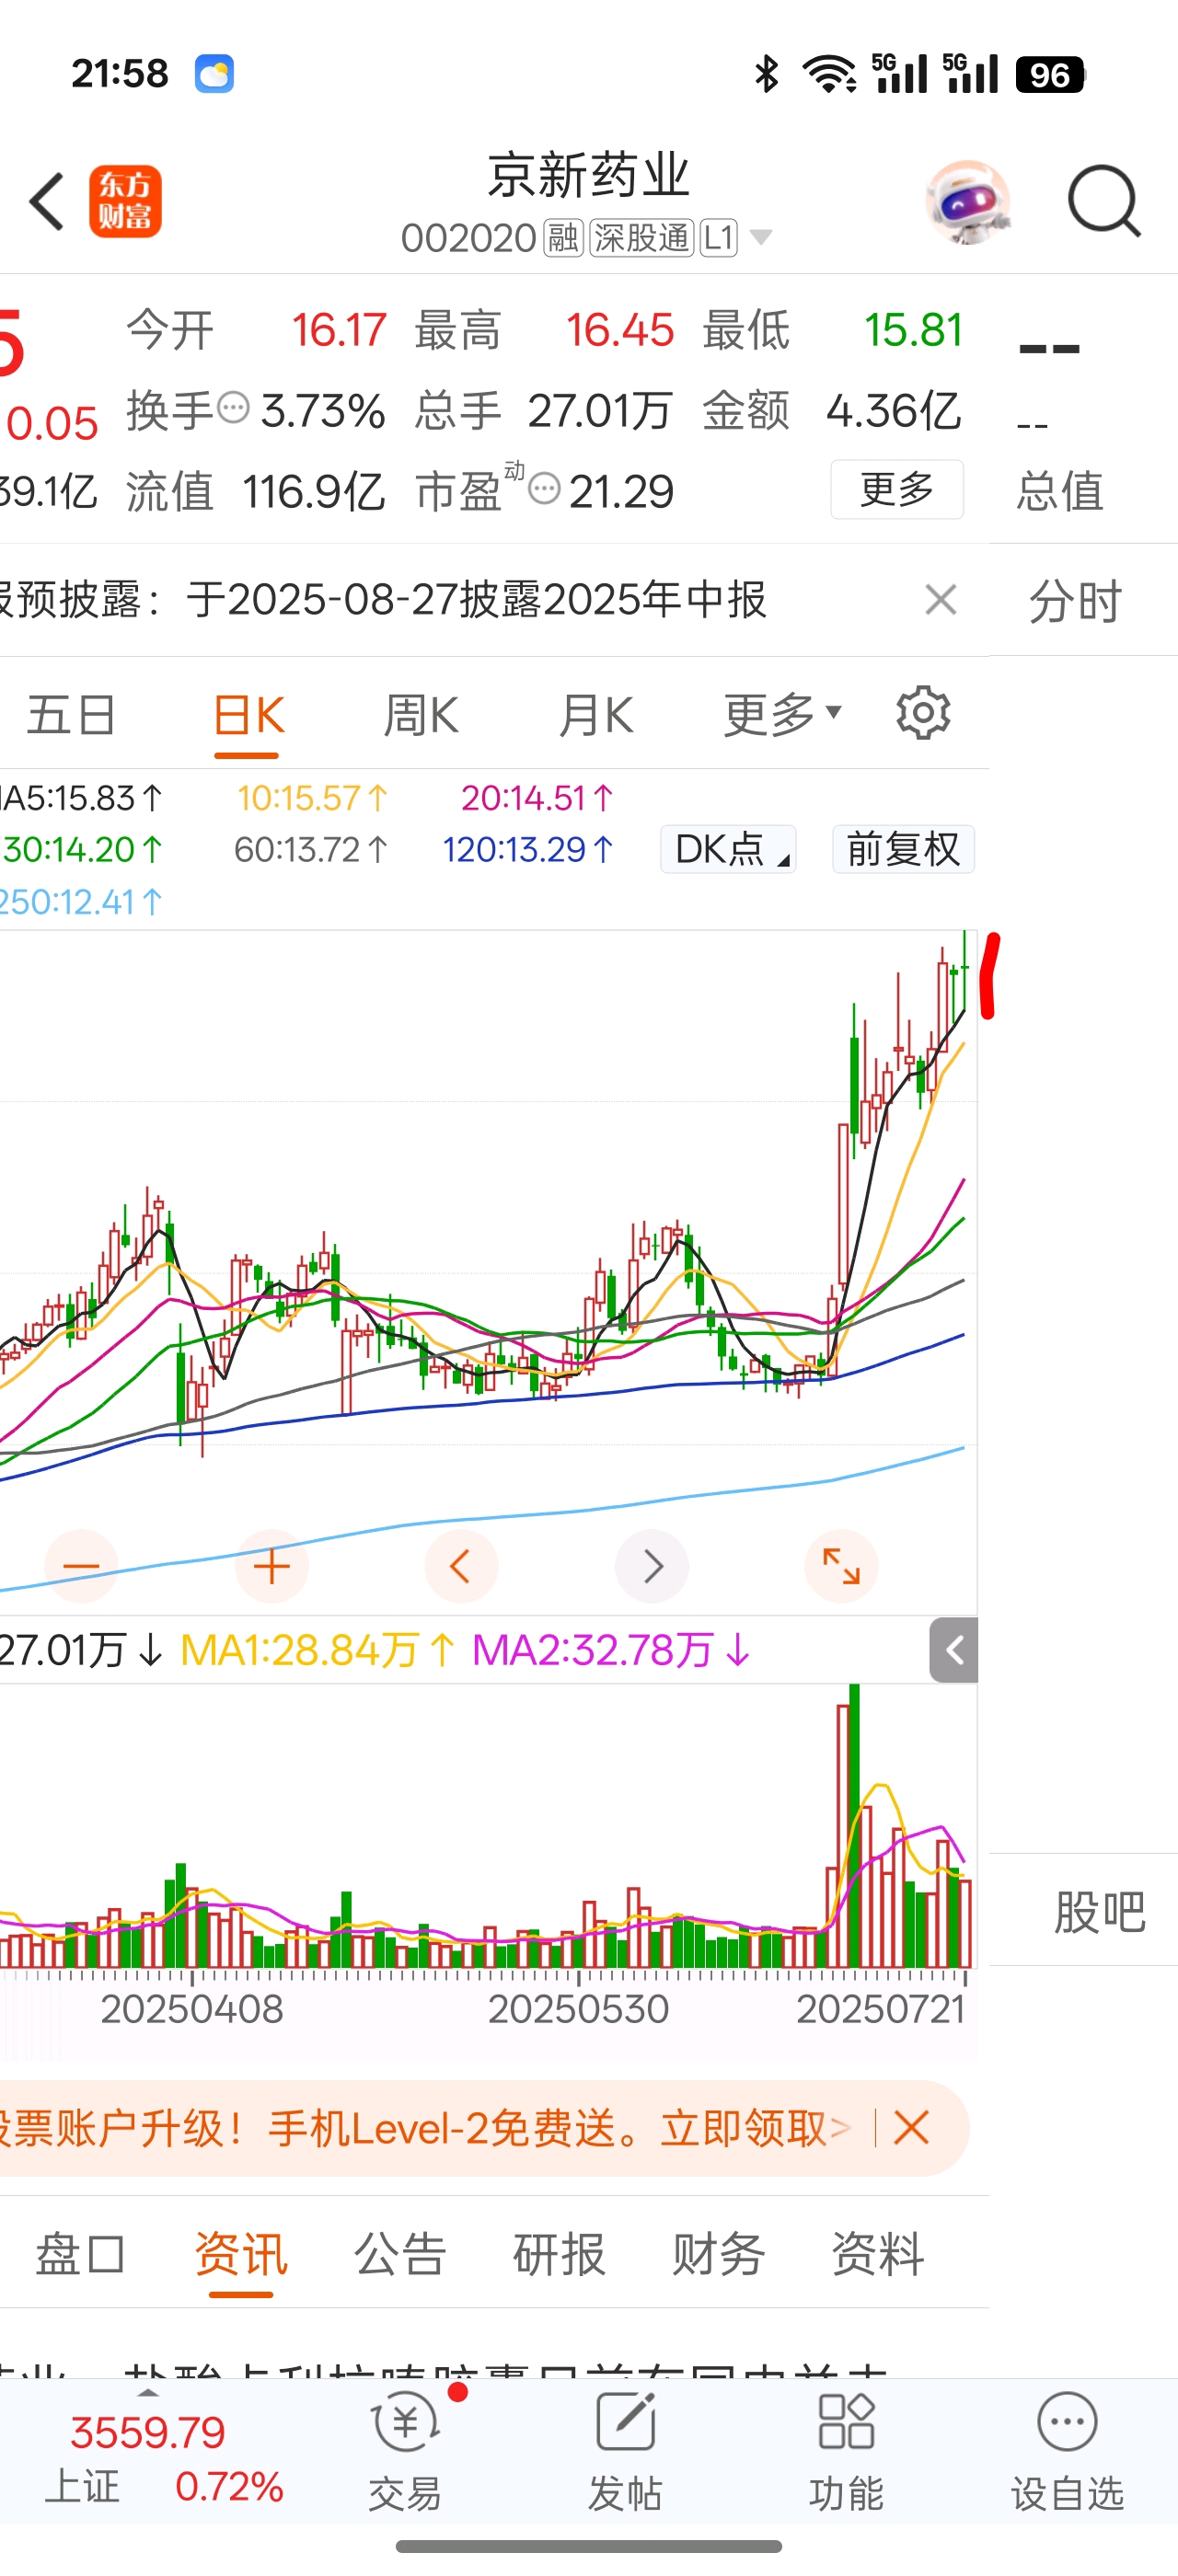Open the DK点 indicator dropdown

[x=728, y=849]
